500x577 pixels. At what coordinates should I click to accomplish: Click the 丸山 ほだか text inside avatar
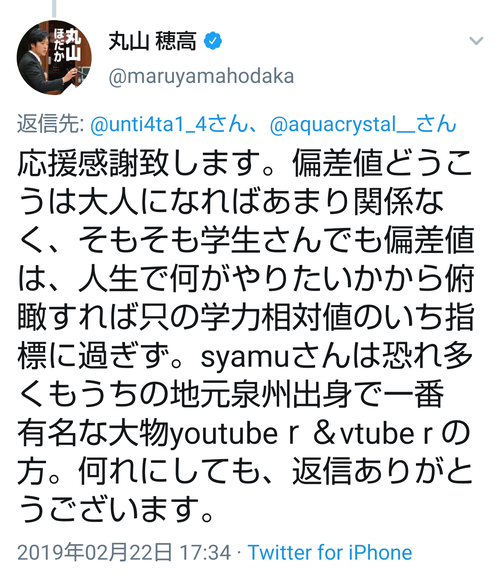point(68,46)
